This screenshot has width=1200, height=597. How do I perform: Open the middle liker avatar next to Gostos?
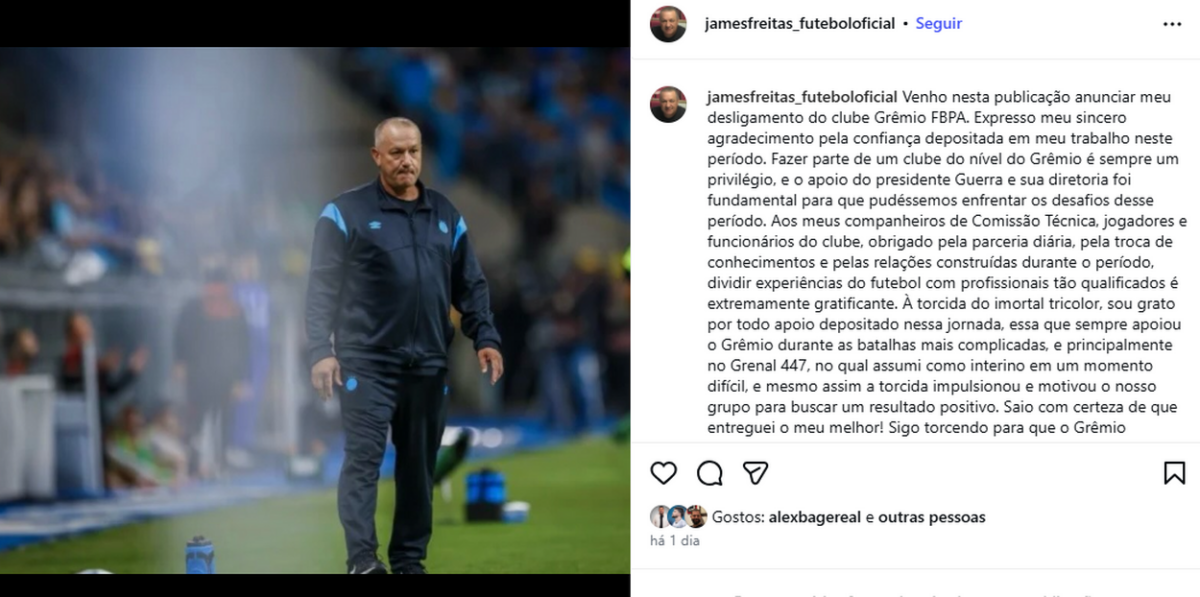pyautogui.click(x=678, y=517)
